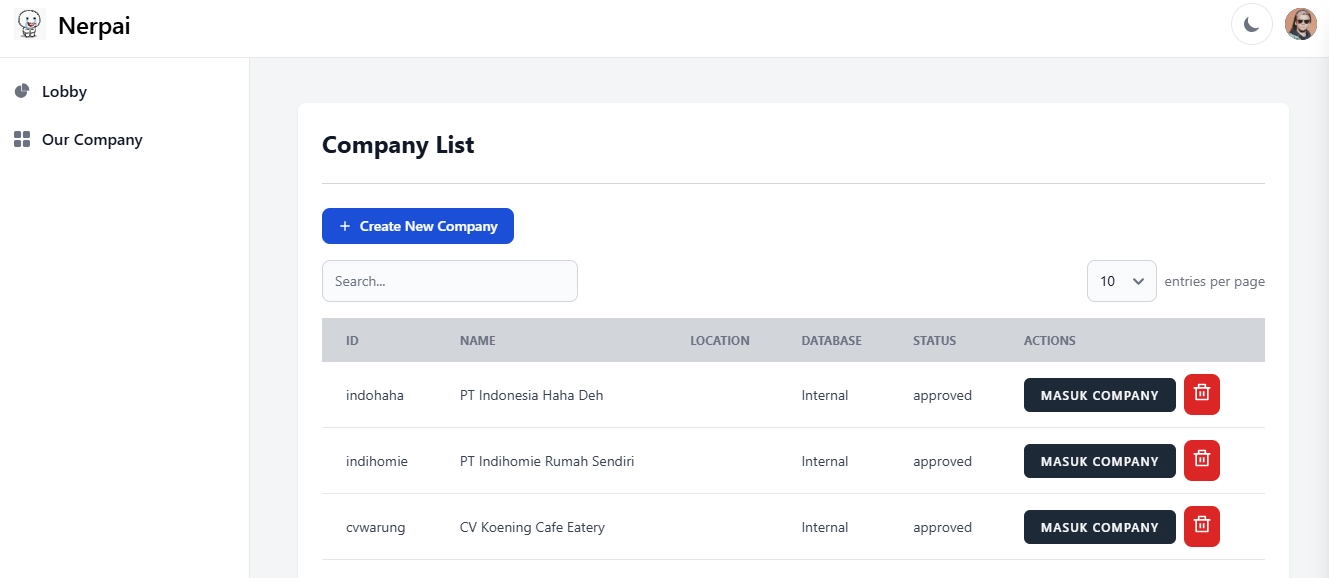This screenshot has width=1329, height=578.
Task: Sort table by the ID column header
Action: coord(352,341)
